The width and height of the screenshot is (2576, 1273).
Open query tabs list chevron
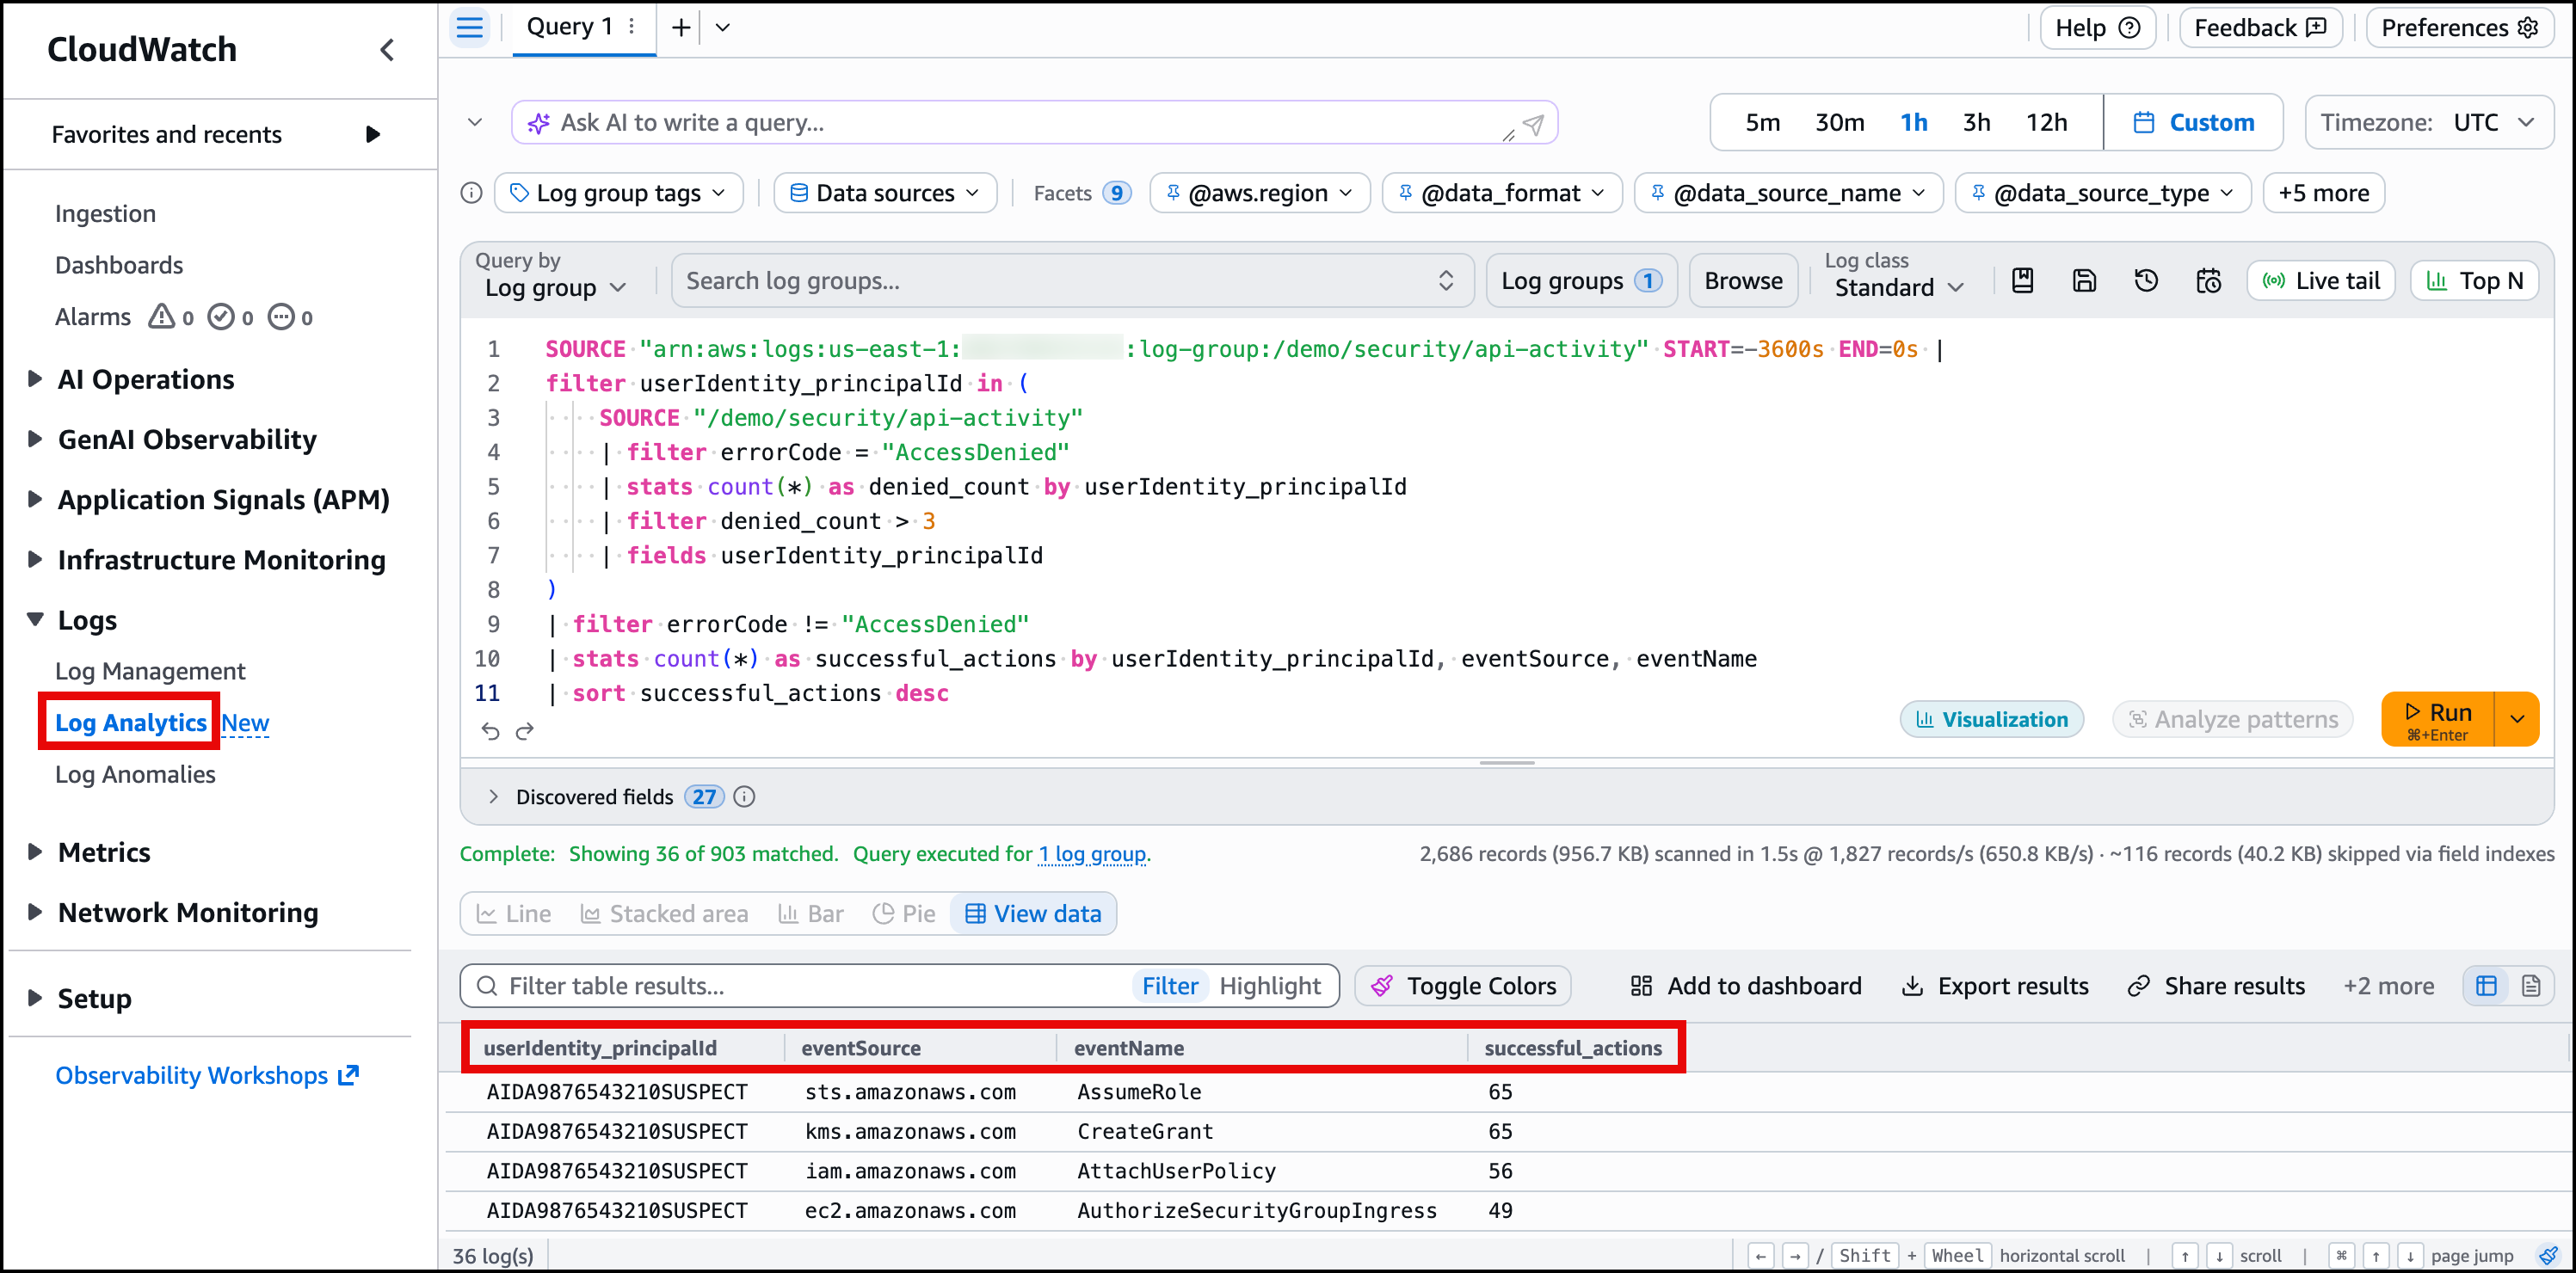[x=723, y=27]
